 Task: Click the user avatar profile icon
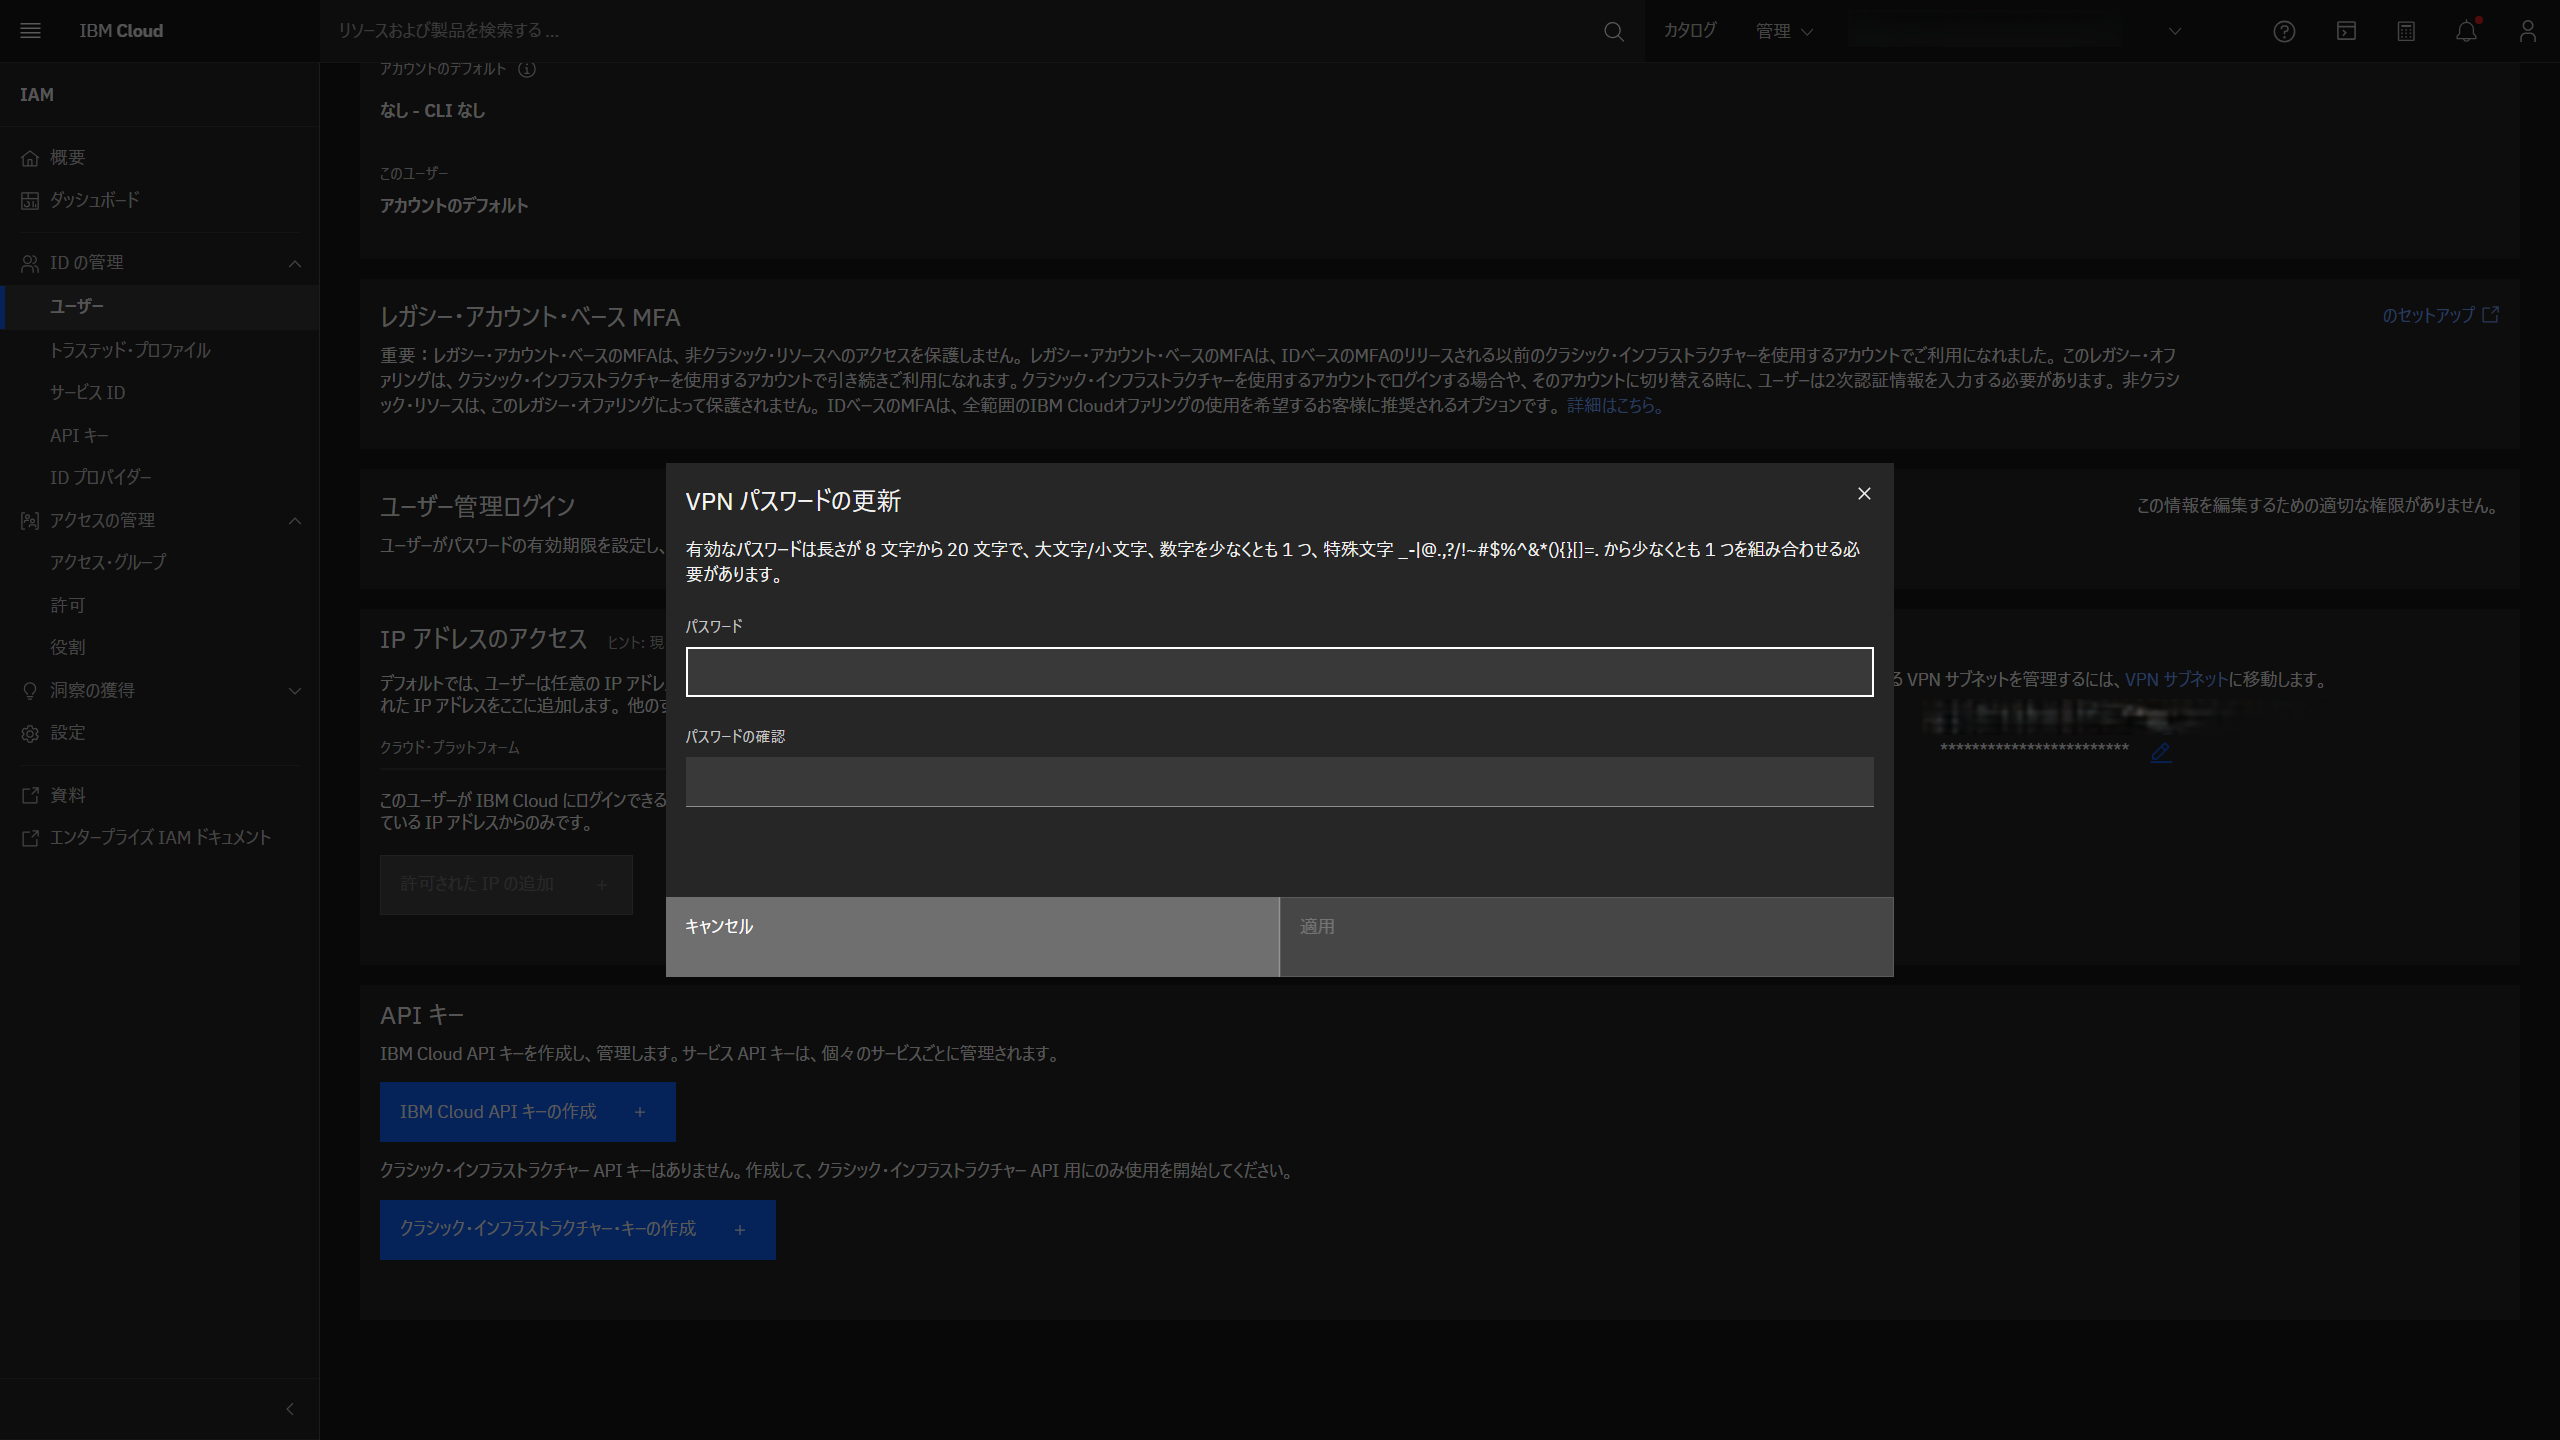pyautogui.click(x=2528, y=31)
